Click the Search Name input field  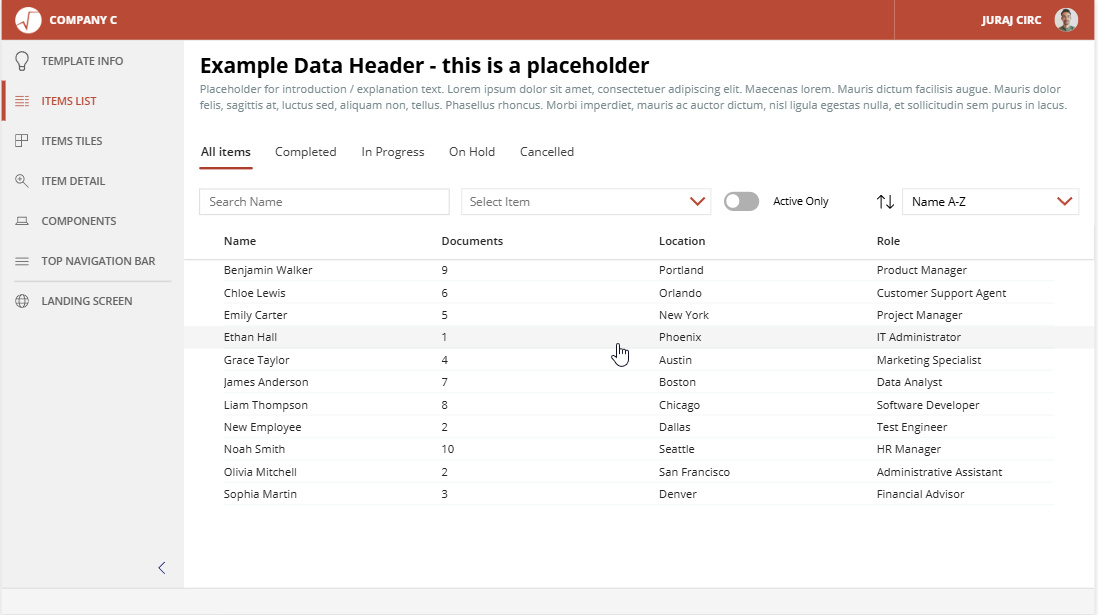(x=324, y=202)
